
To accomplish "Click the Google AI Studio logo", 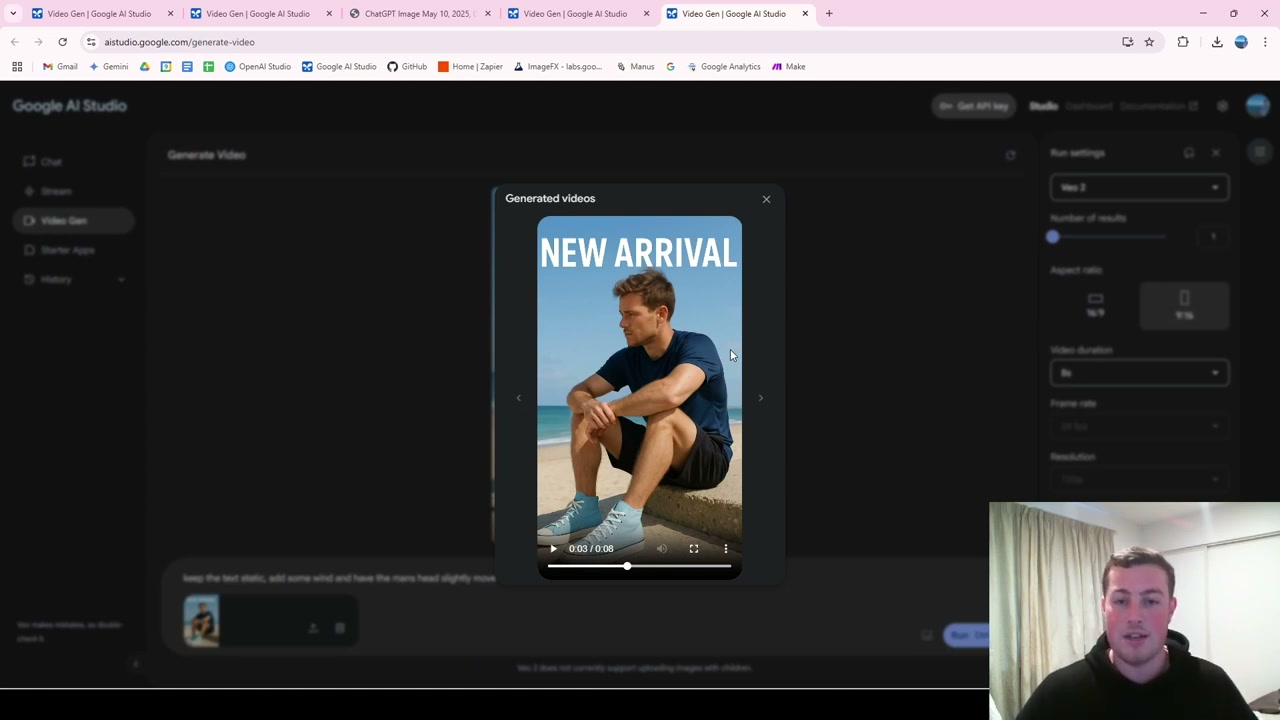I will [x=70, y=106].
